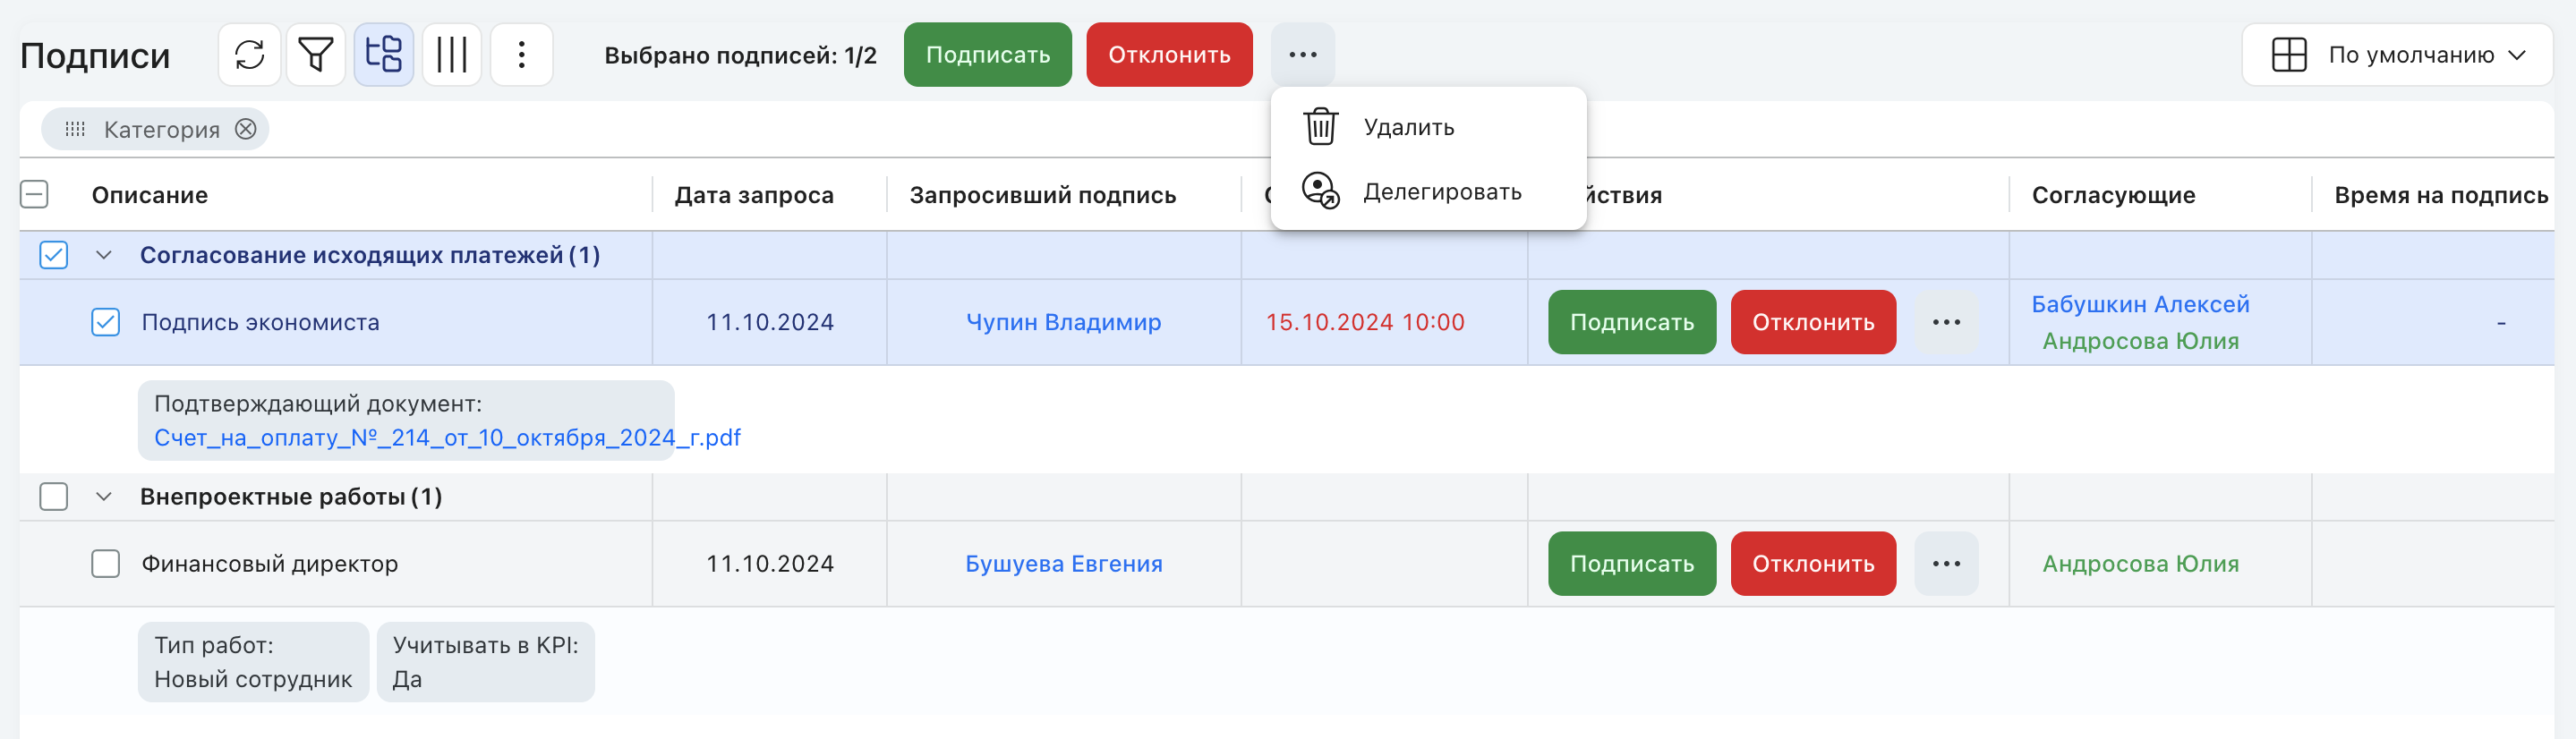The height and width of the screenshot is (739, 2576).
Task: Open Бабушкин Алексей approver link
Action: click(x=2140, y=304)
